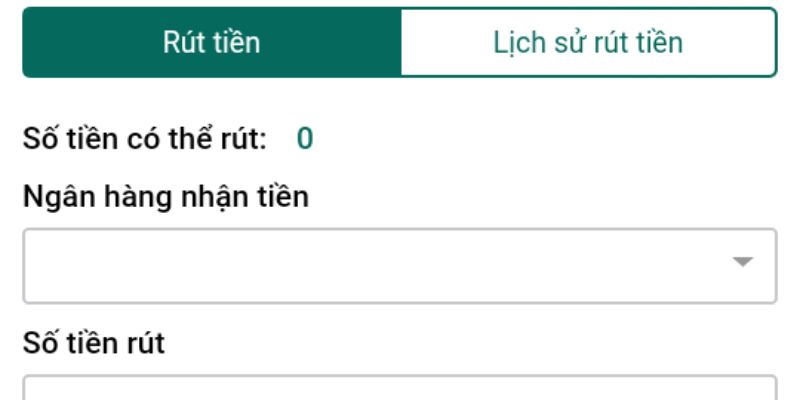Open the Lịch sử rút tiền tab
Image resolution: width=800 pixels, height=400 pixels.
588,42
